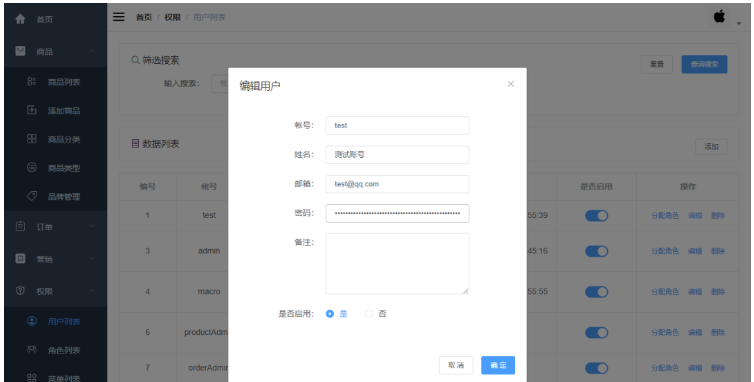Screen dimensions: 754x382
Task: Click the 角色列表 people icon
Action: pos(32,350)
